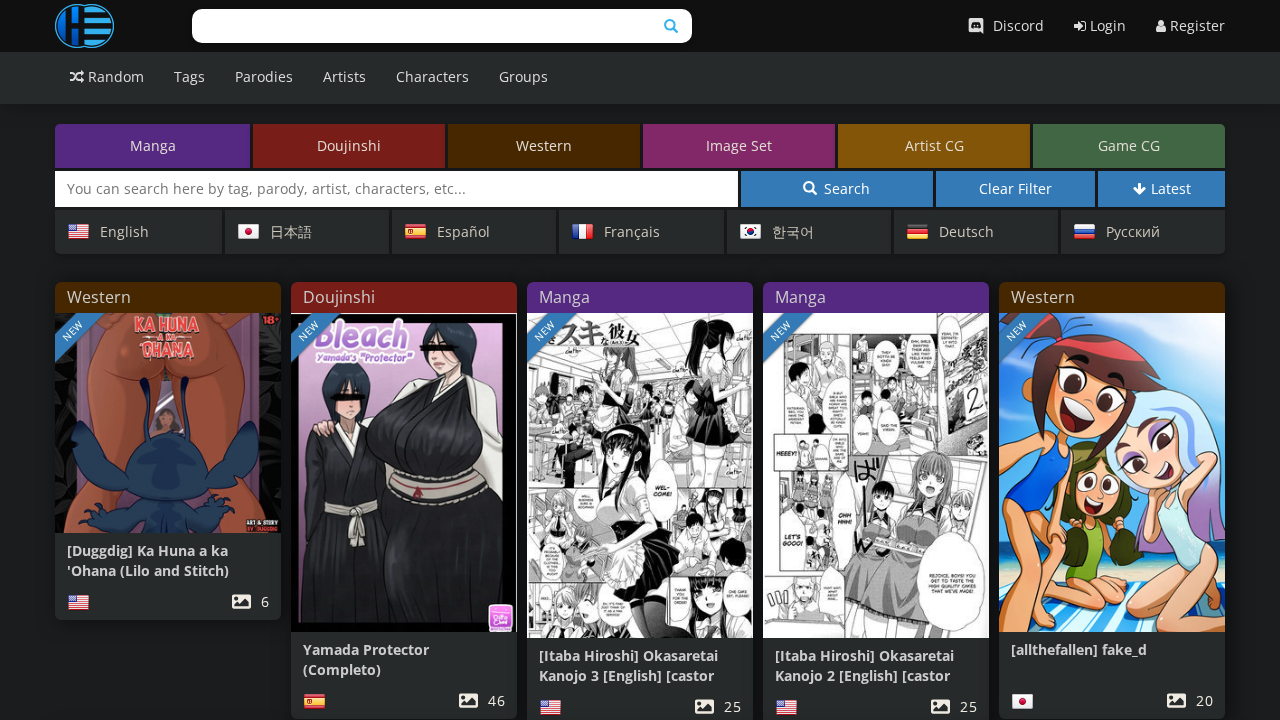Click the magnifier icon in top search bar
This screenshot has height=720, width=1280.
pyautogui.click(x=671, y=26)
